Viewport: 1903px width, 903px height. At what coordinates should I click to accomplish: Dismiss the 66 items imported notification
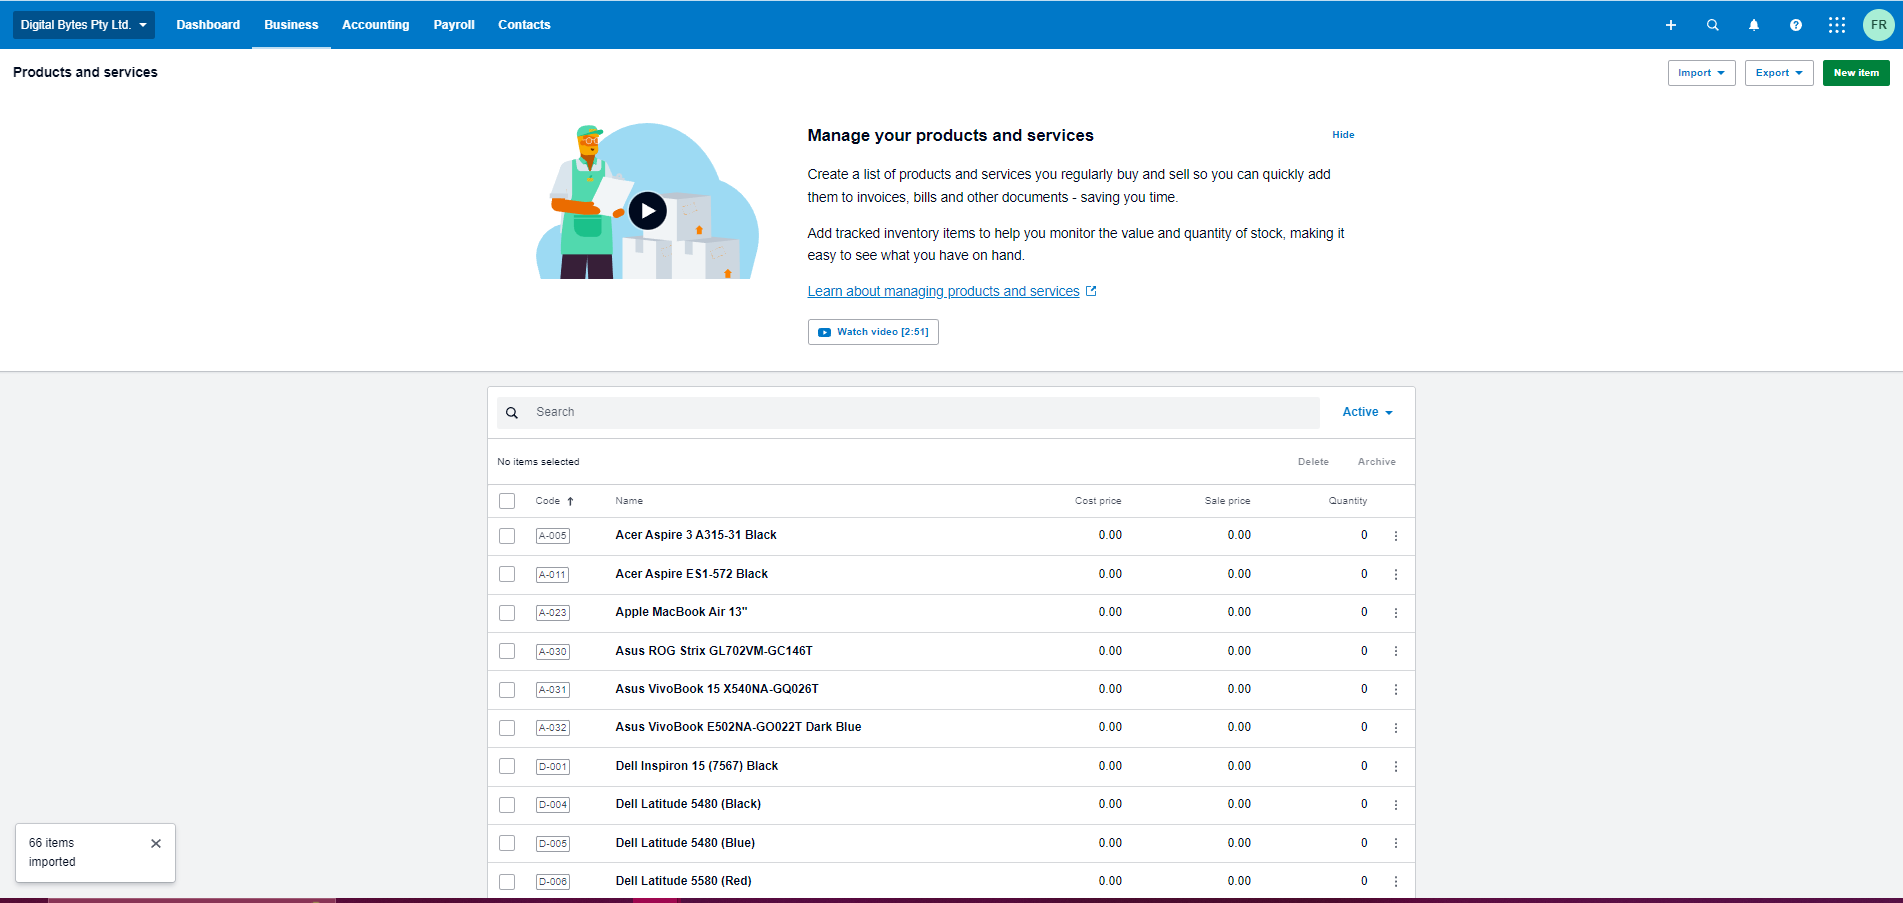tap(156, 843)
